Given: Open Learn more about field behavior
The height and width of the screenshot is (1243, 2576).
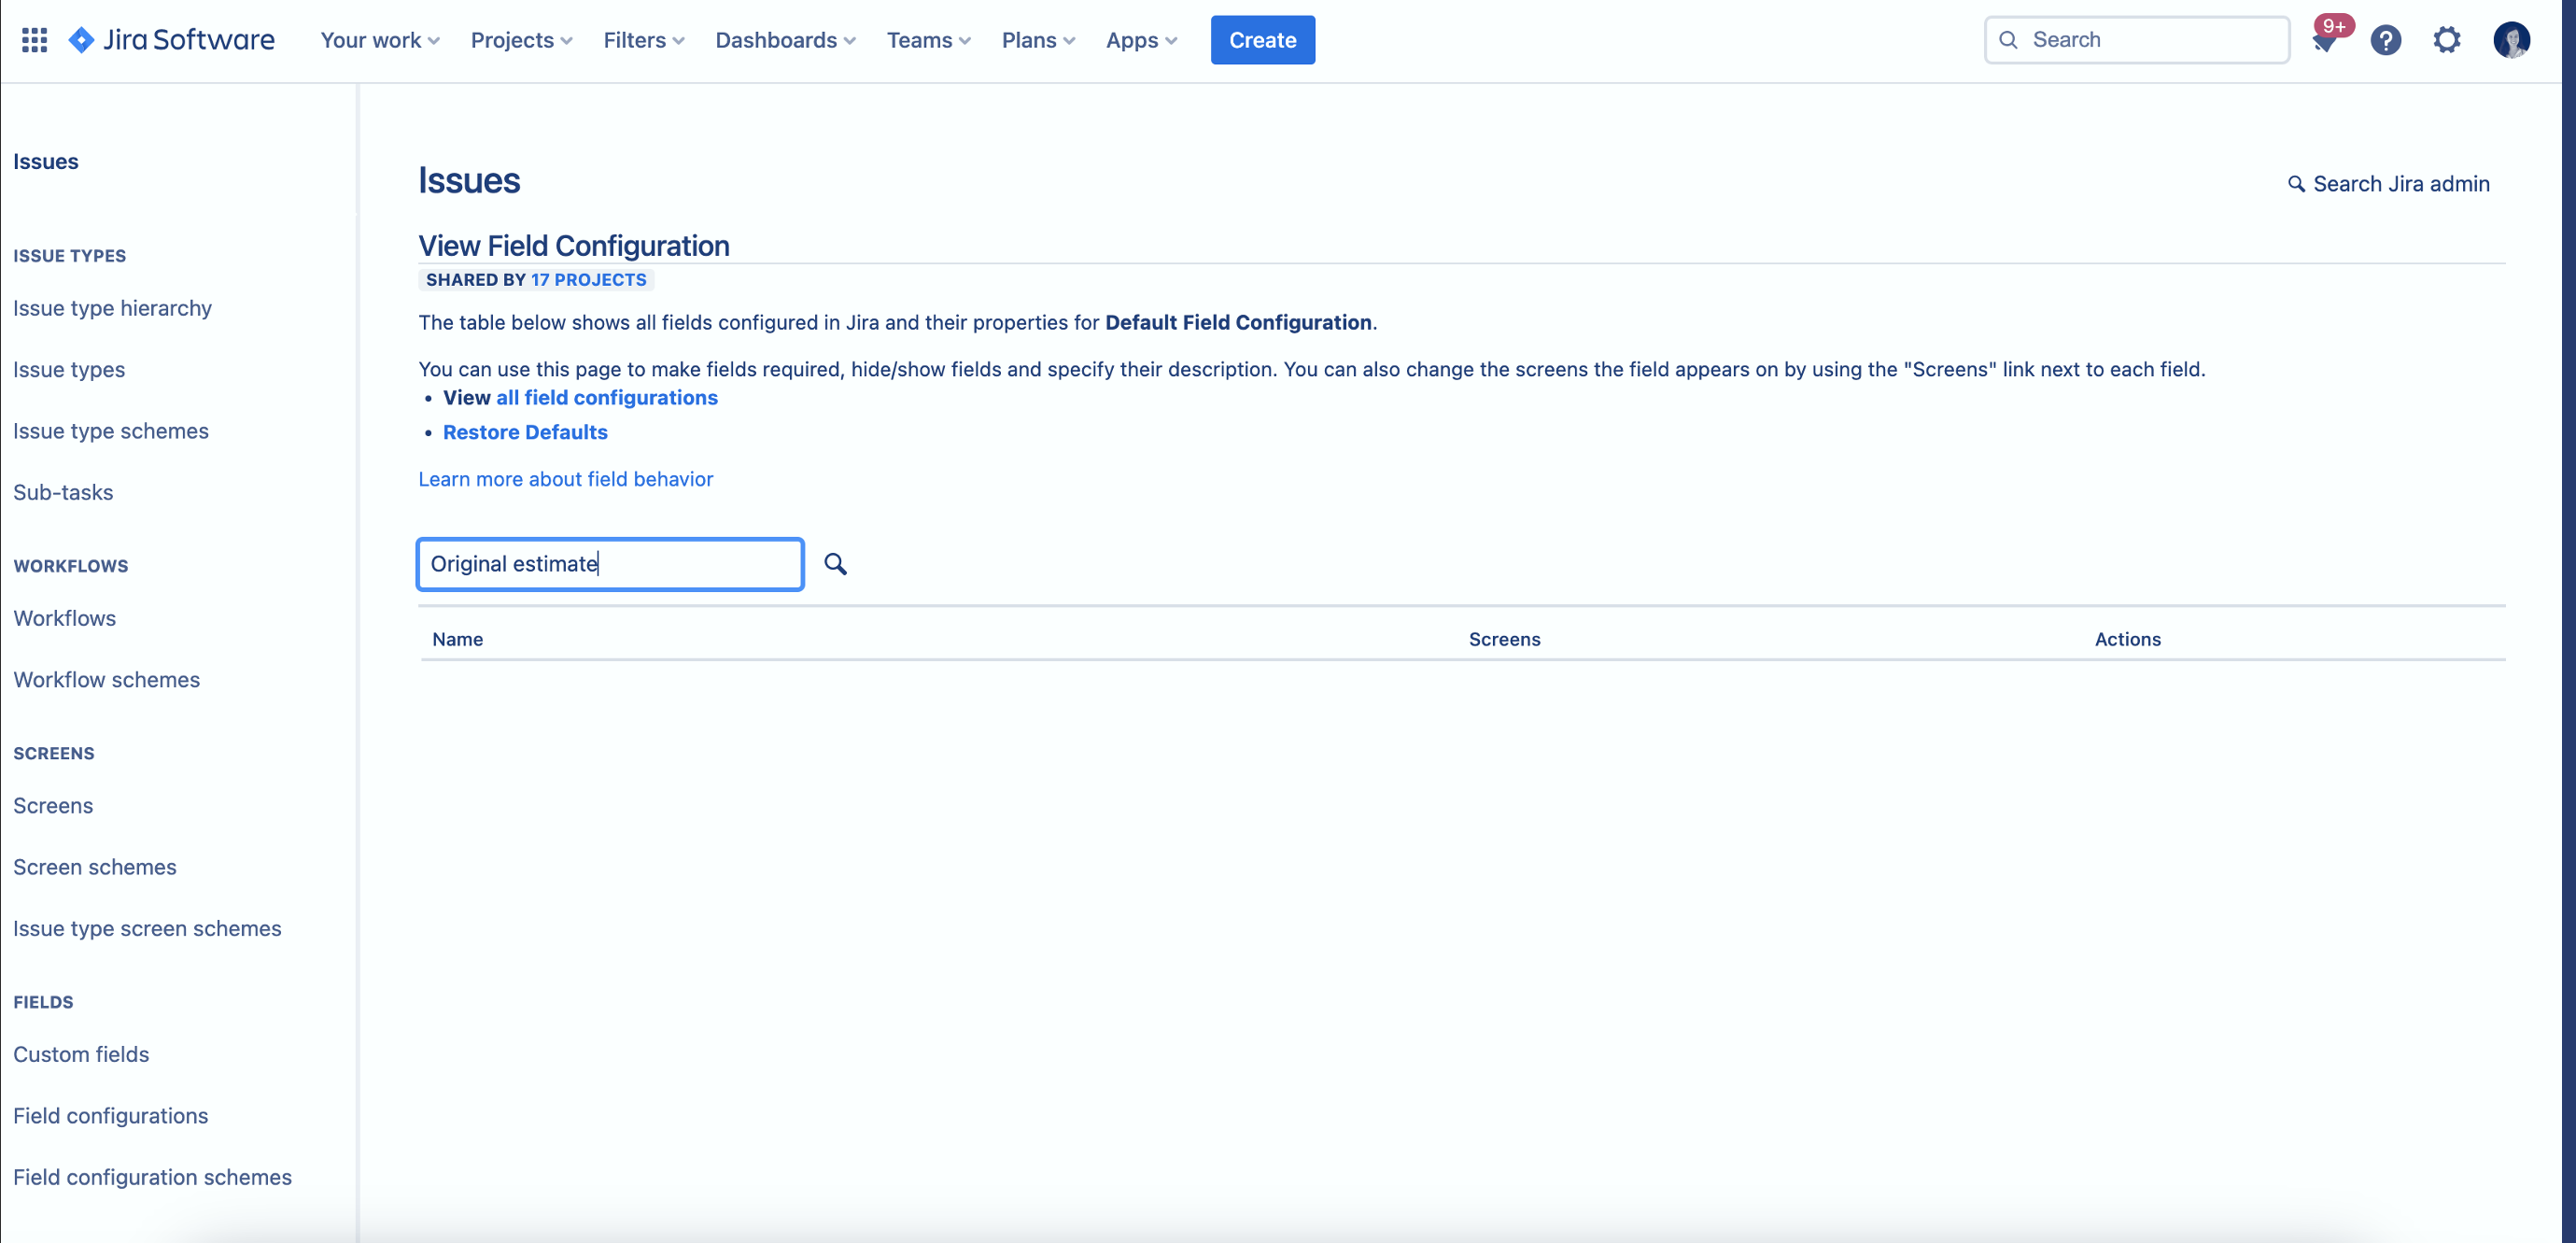Looking at the screenshot, I should (565, 479).
